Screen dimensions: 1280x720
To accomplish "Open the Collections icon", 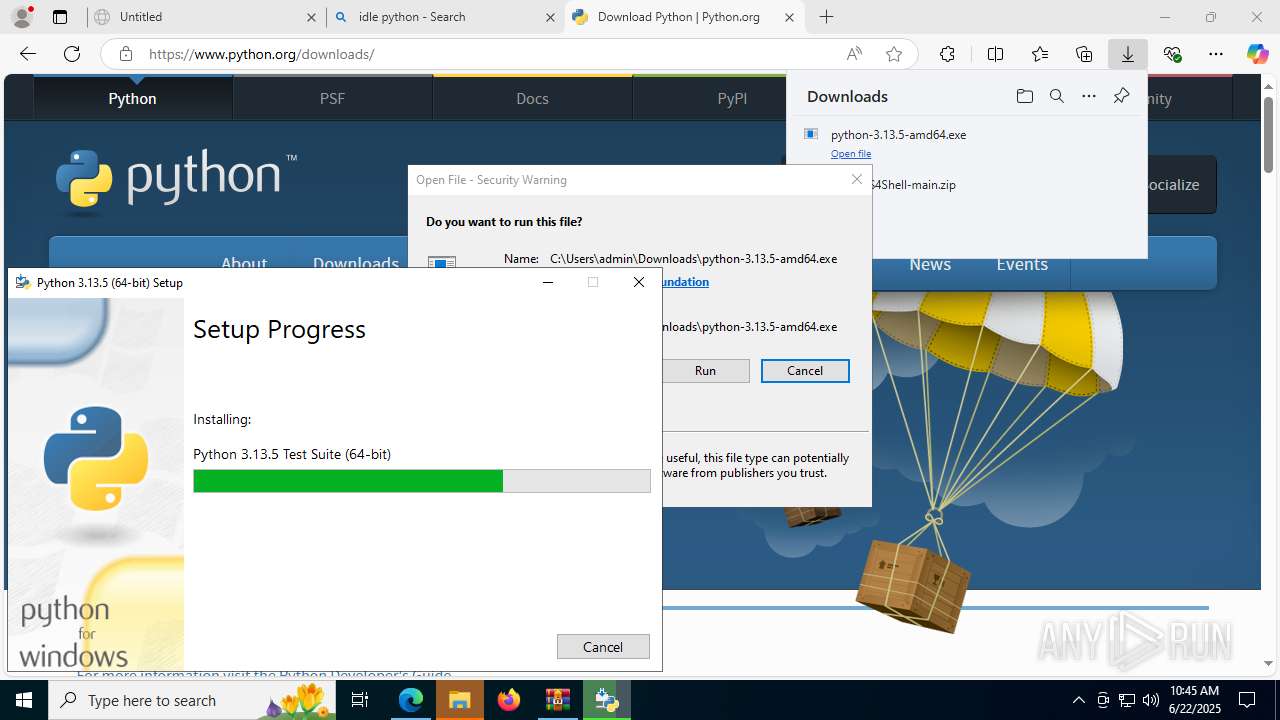I will point(1084,54).
